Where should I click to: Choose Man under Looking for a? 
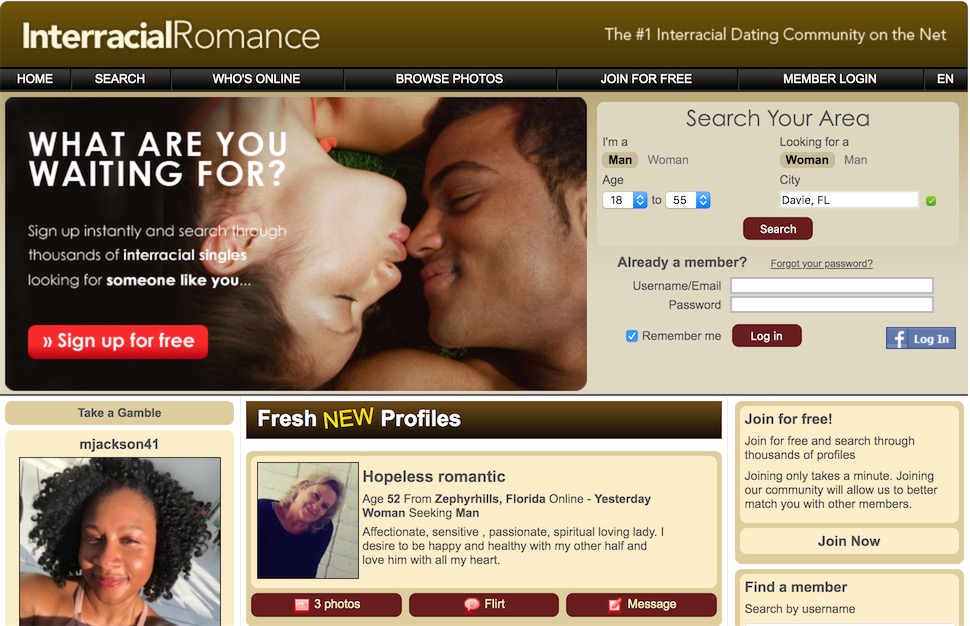[x=856, y=160]
